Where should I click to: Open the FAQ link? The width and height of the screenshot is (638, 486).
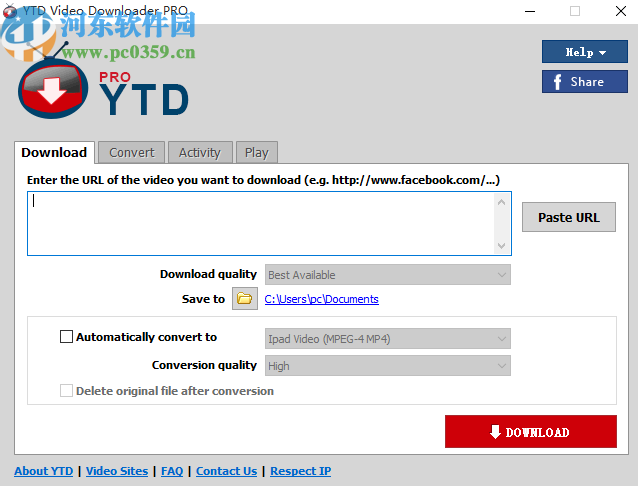point(172,471)
